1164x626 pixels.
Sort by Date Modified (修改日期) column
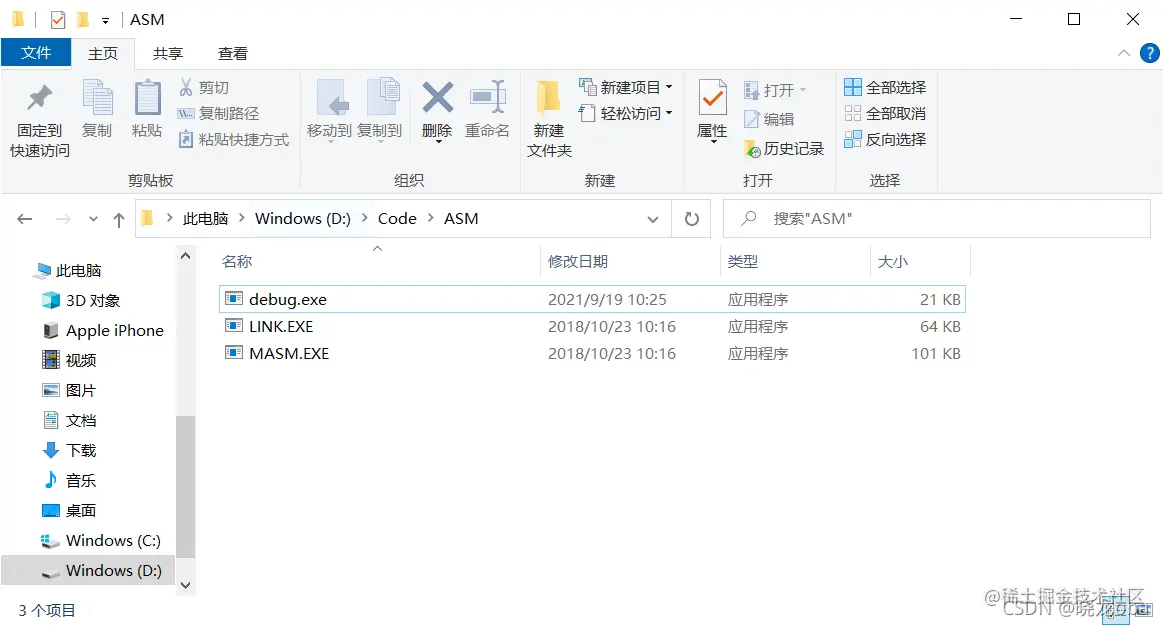[x=578, y=261]
